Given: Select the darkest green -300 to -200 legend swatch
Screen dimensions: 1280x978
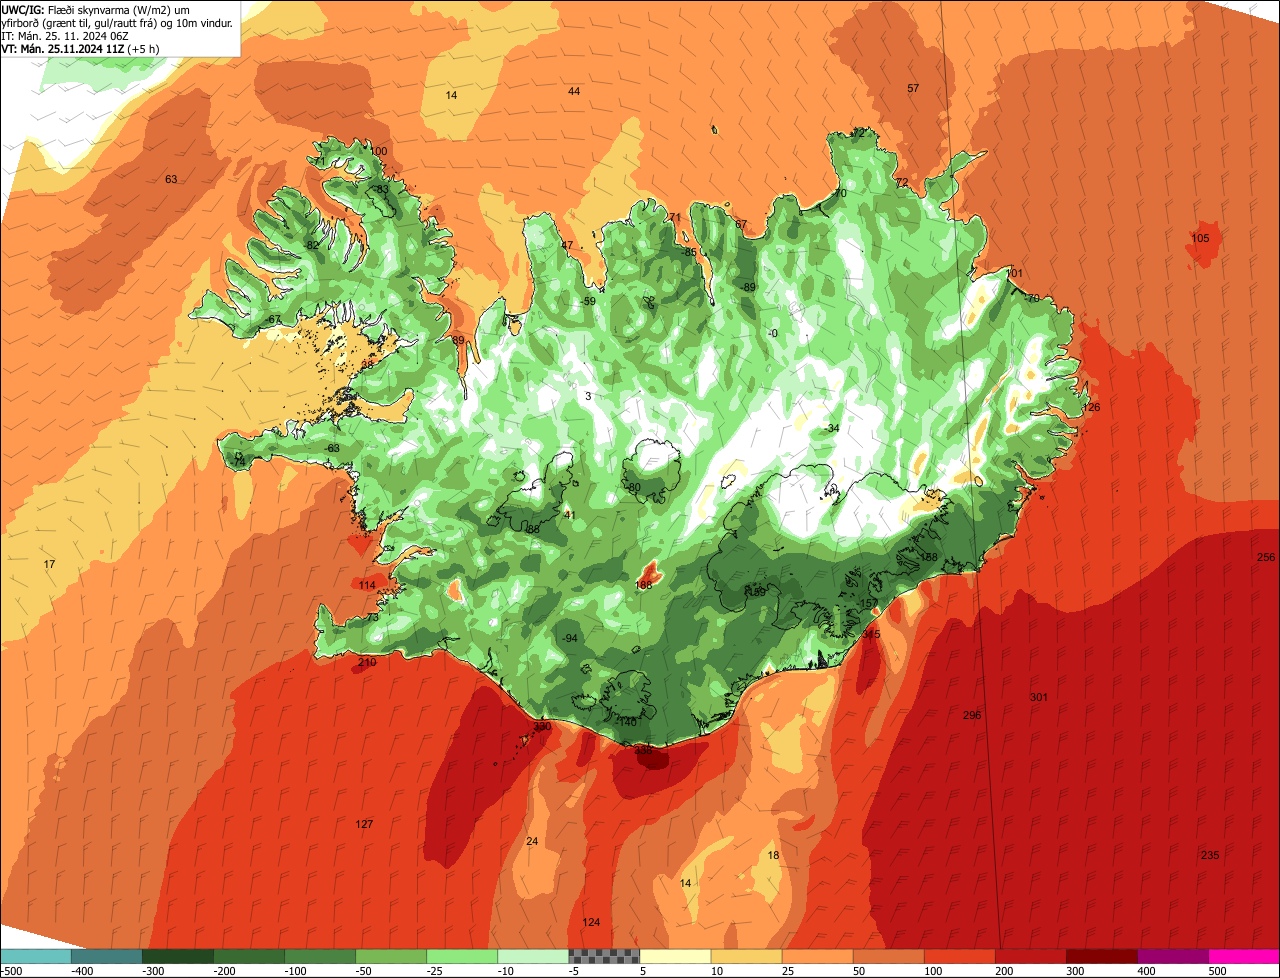Looking at the screenshot, I should click(177, 956).
